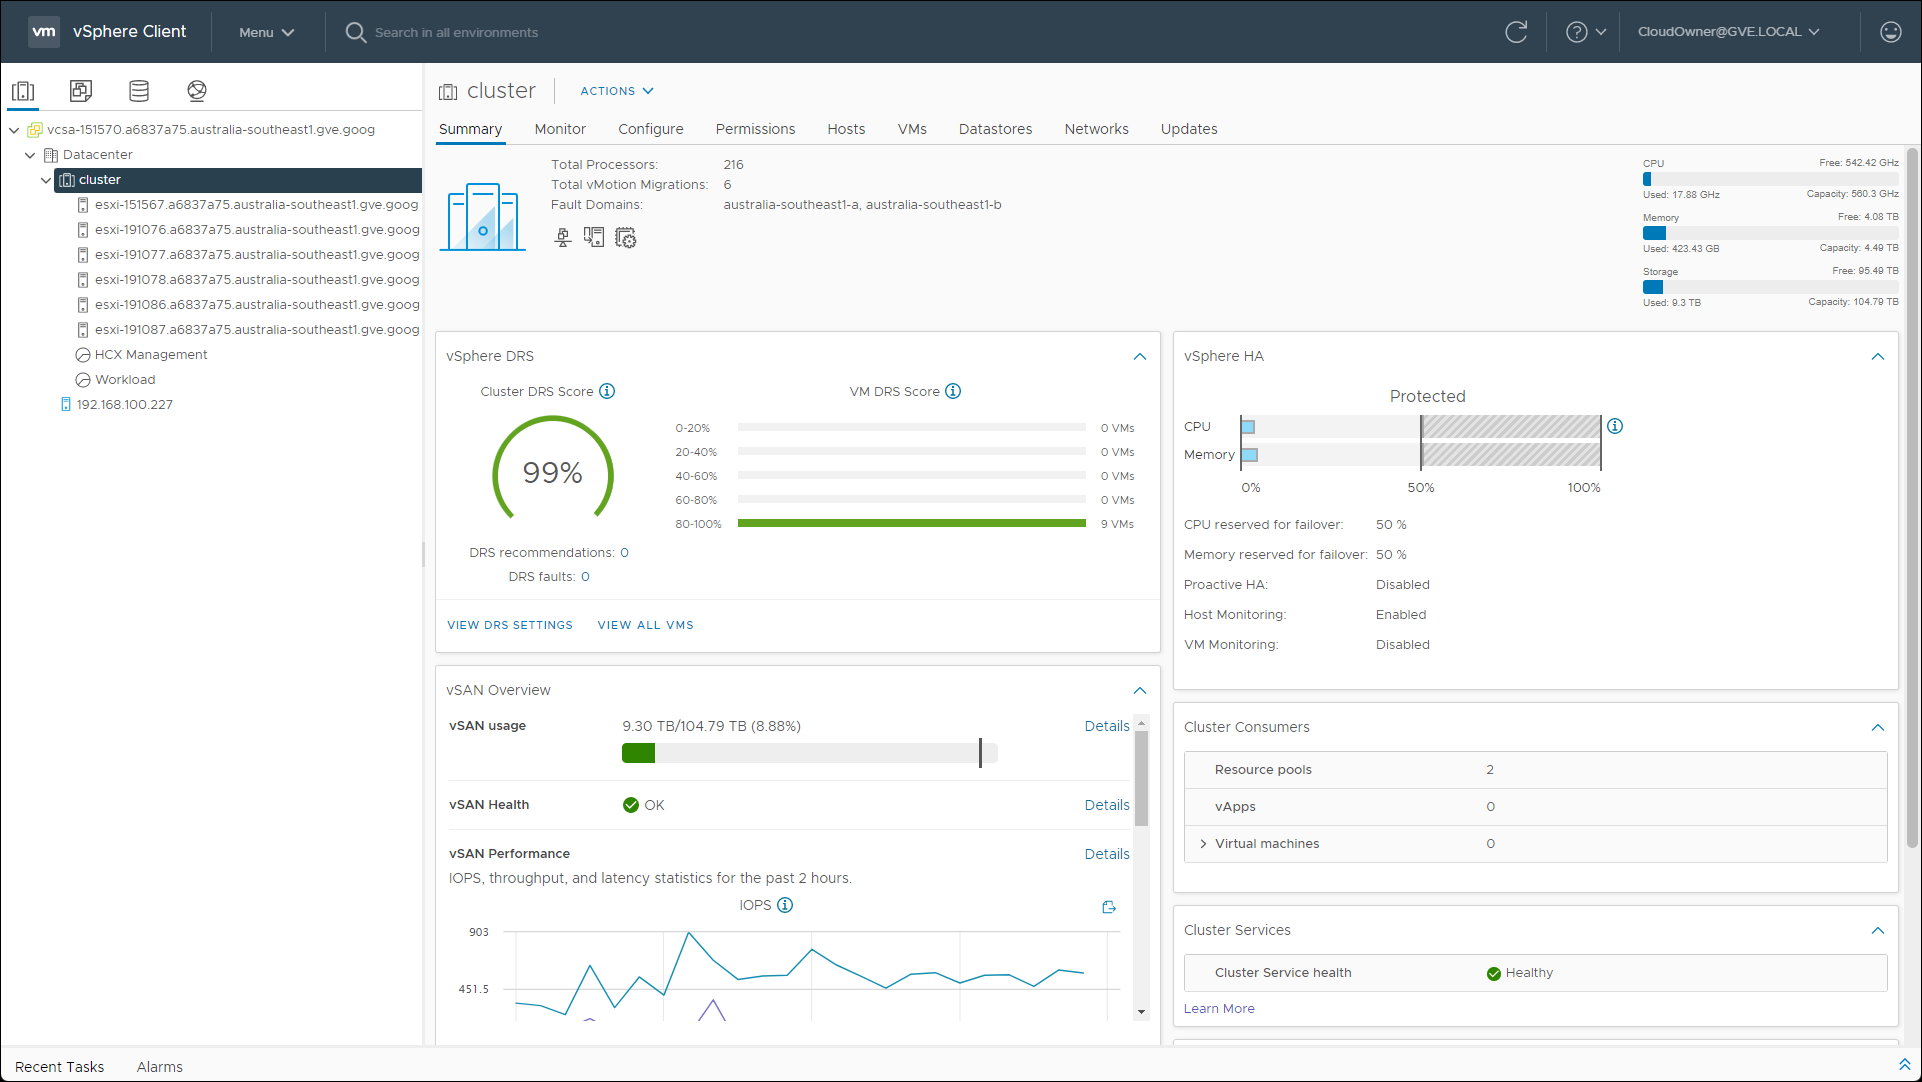Click the search magnifier icon
This screenshot has width=1922, height=1082.
point(355,32)
